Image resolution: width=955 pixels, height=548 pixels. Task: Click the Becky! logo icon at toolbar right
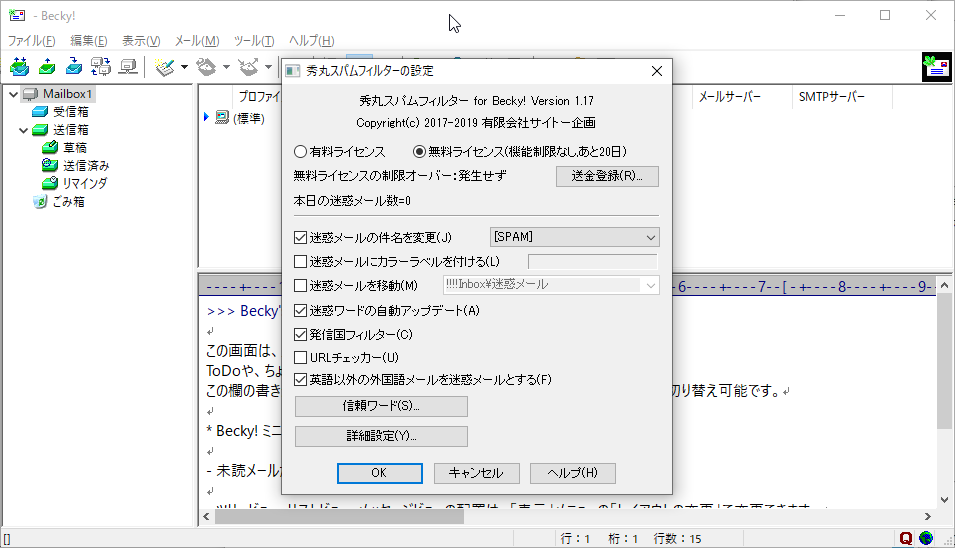[936, 67]
